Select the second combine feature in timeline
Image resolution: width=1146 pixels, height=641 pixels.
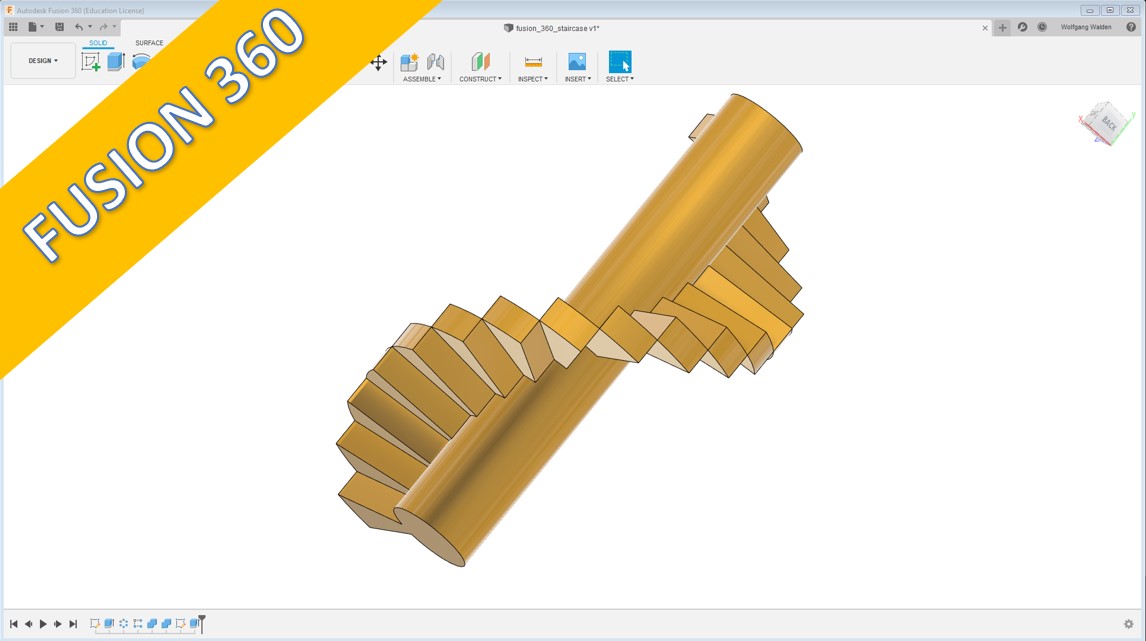166,623
